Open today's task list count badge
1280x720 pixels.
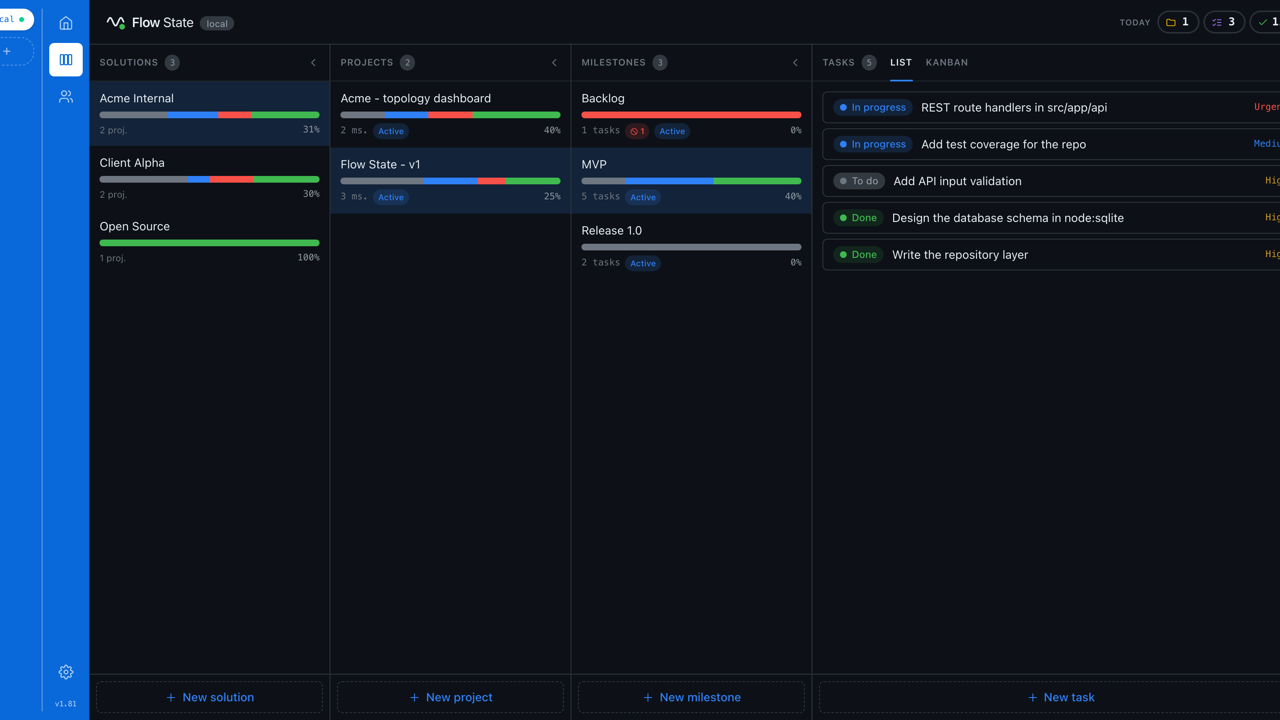click(x=1224, y=22)
